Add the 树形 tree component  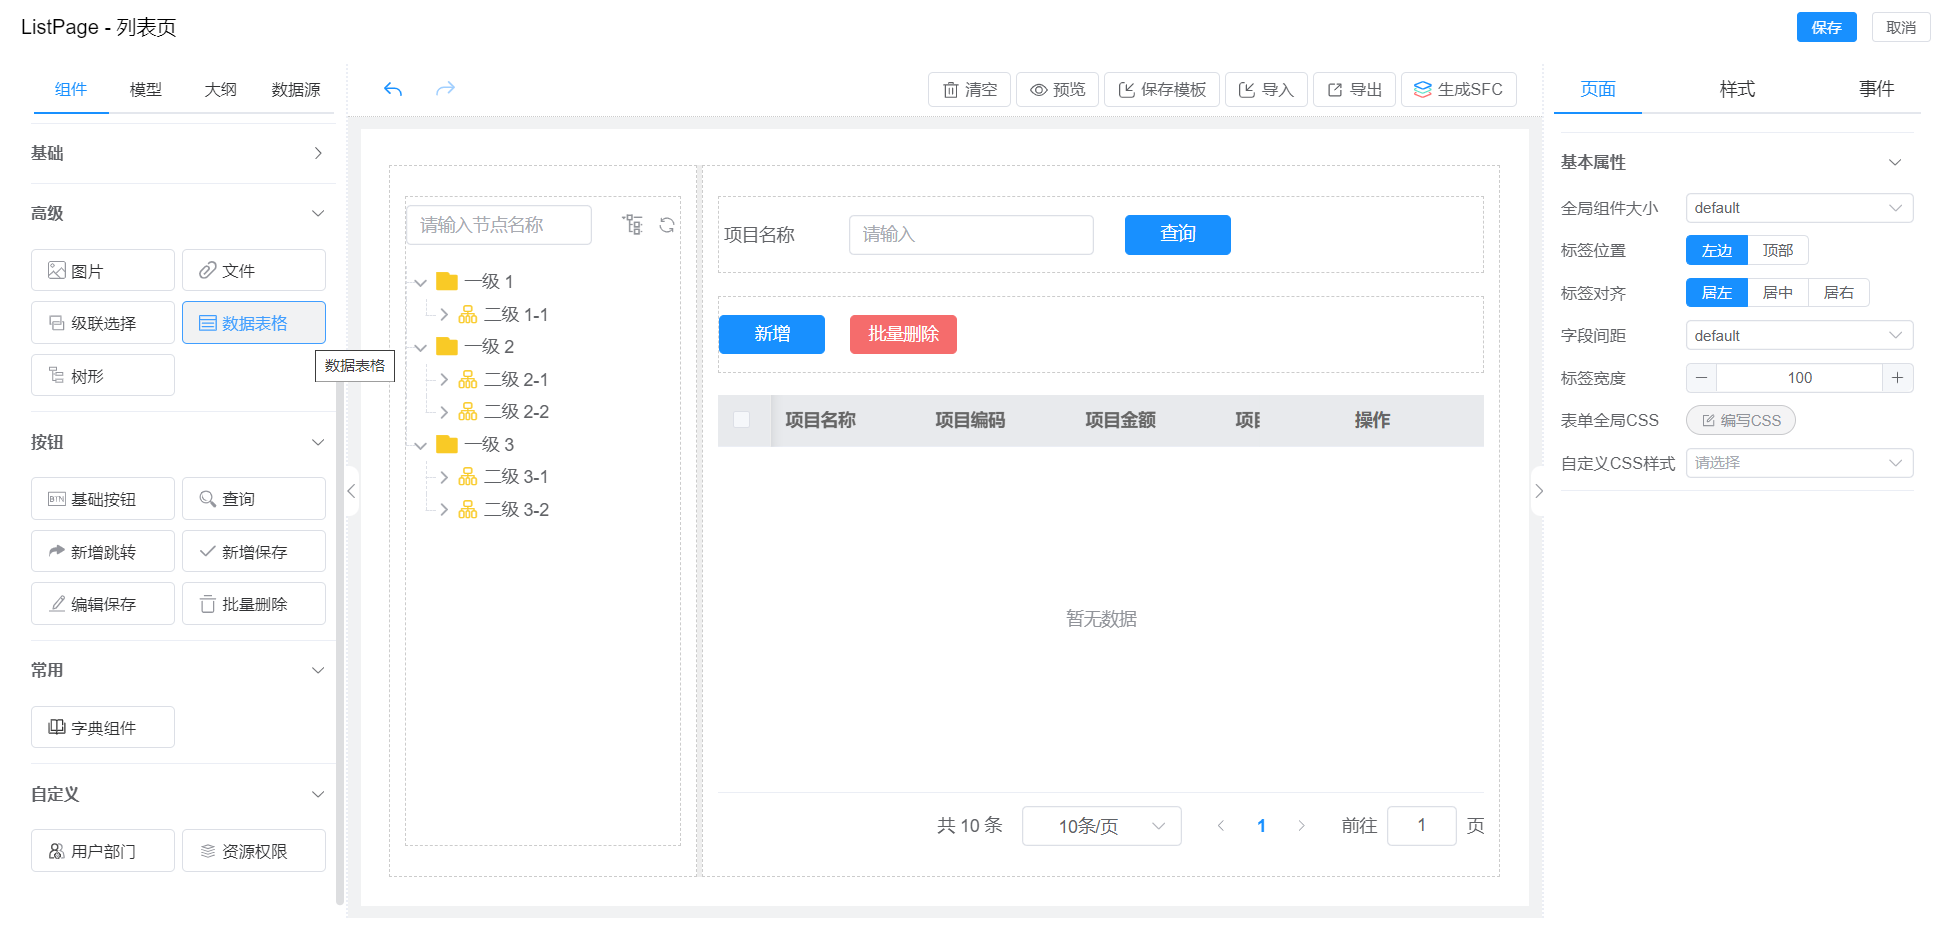(x=103, y=375)
